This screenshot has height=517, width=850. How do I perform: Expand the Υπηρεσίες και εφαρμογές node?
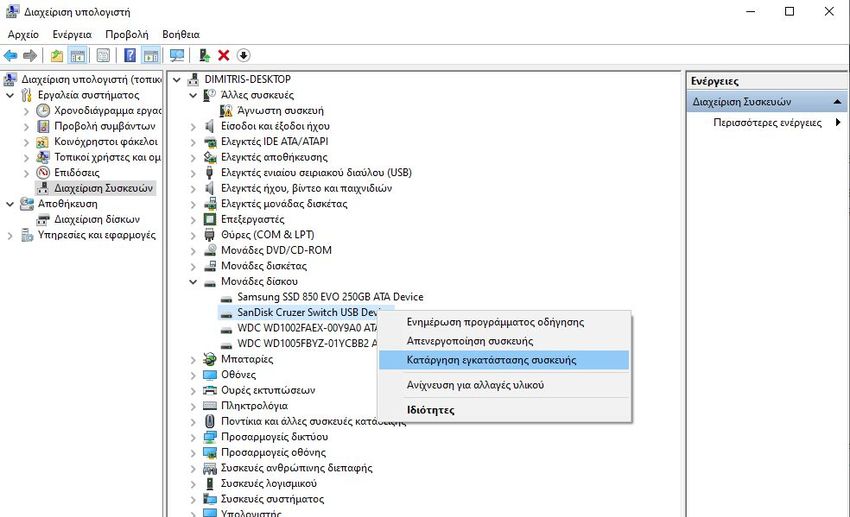click(10, 235)
